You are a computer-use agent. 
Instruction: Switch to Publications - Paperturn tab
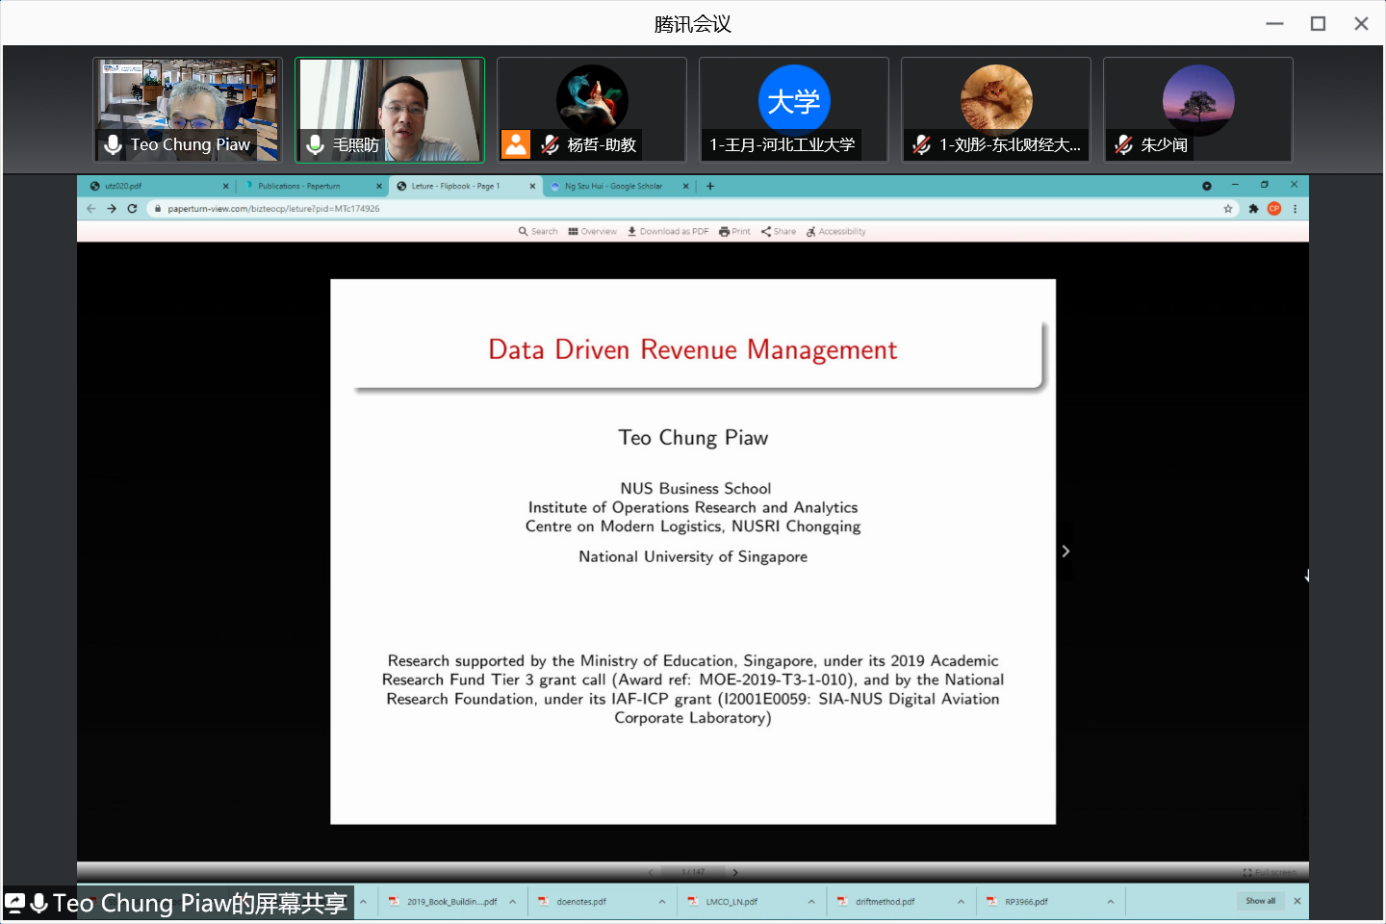tap(298, 186)
